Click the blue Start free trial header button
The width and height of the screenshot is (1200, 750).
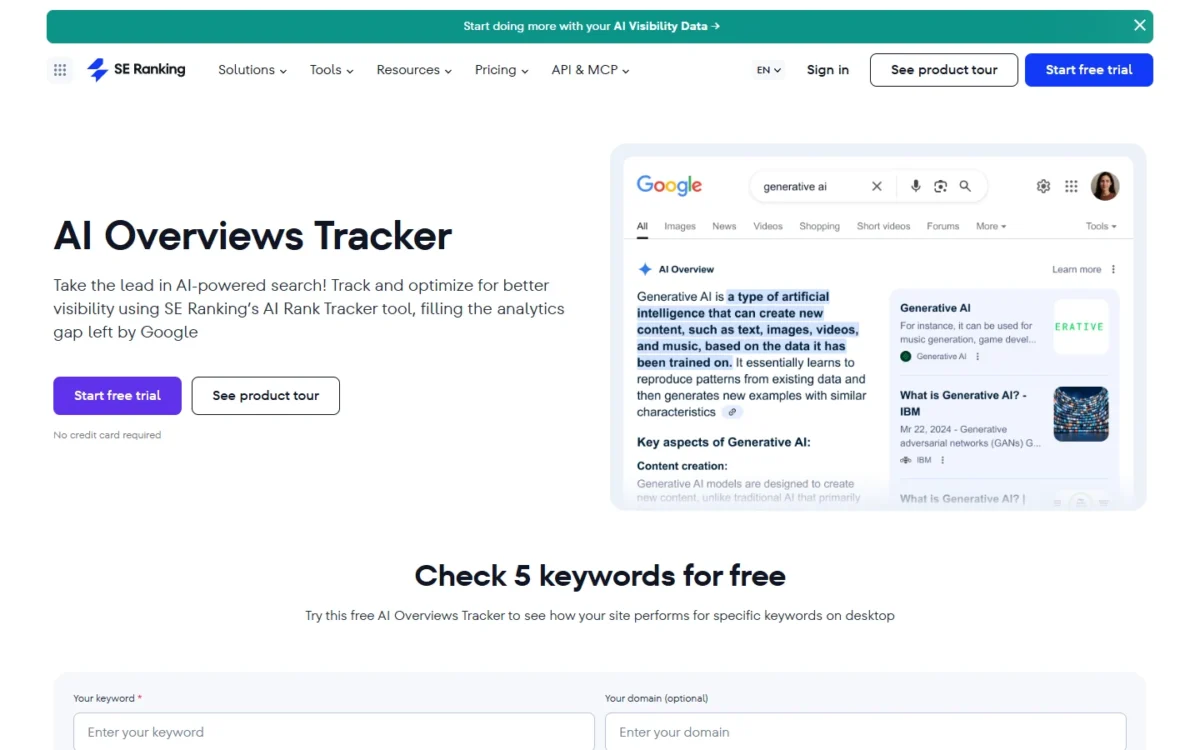[1089, 70]
